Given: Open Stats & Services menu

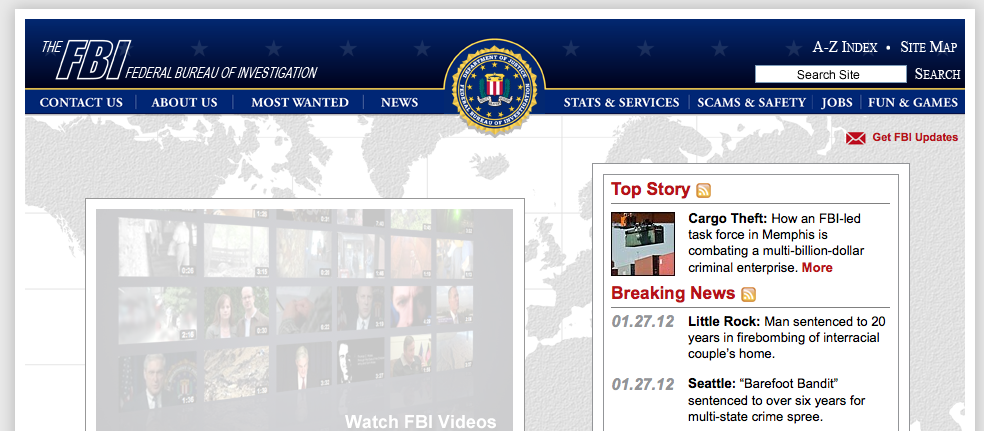Looking at the screenshot, I should pos(621,102).
